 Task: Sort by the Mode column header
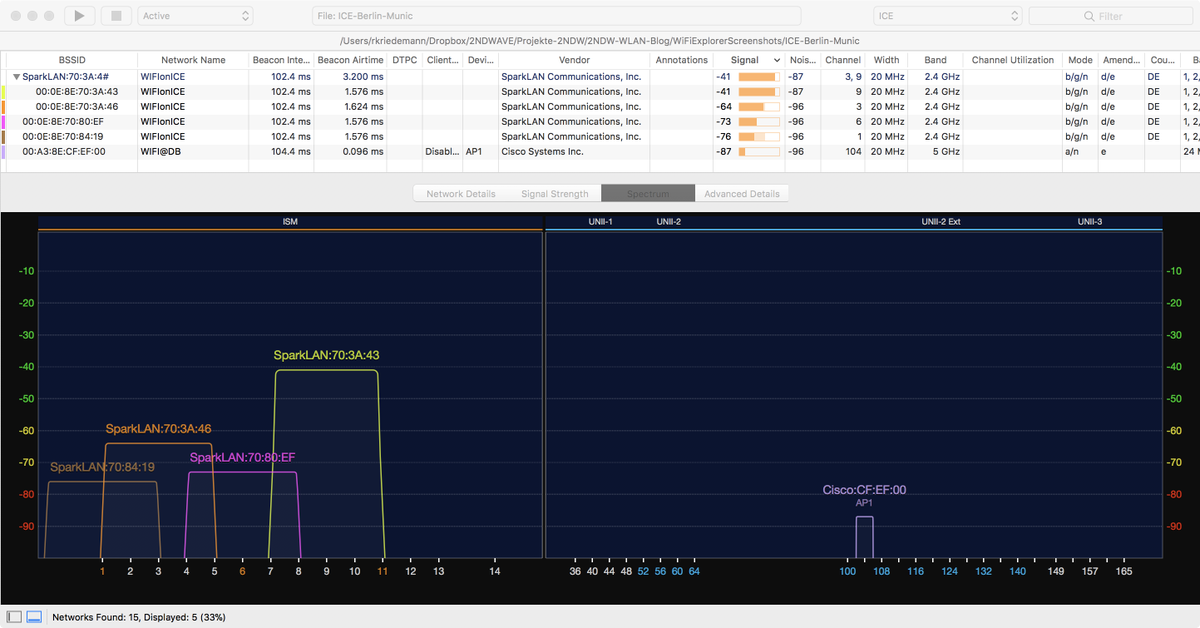click(1080, 60)
